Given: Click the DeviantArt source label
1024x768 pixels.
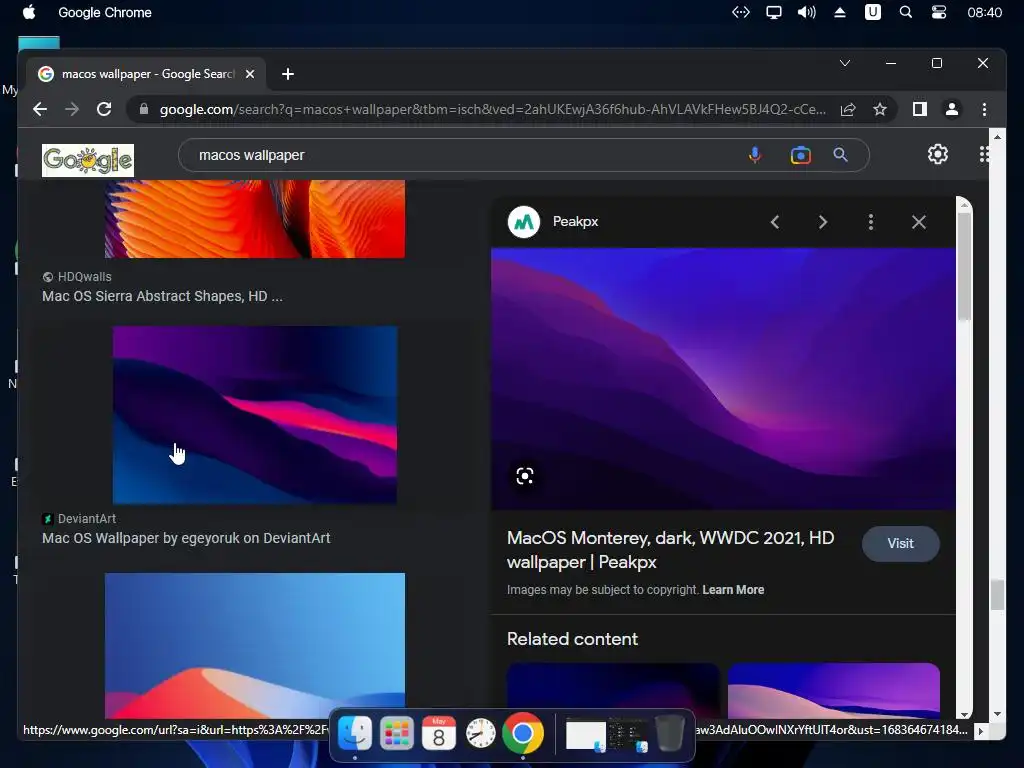Looking at the screenshot, I should (x=87, y=519).
